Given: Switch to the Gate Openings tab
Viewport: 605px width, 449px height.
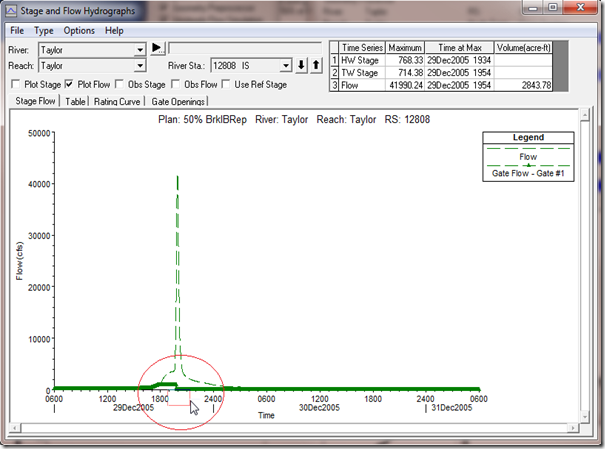Looking at the screenshot, I should pyautogui.click(x=178, y=101).
